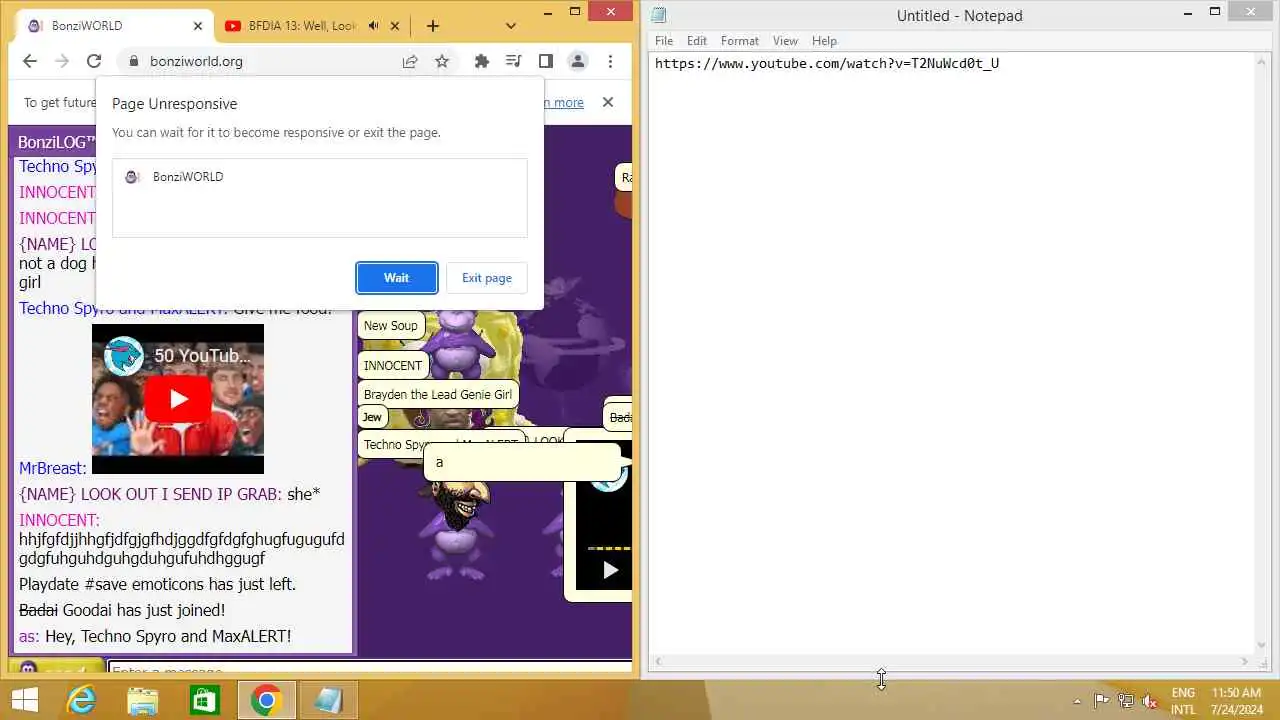Dismiss the Chrome notification bar
The width and height of the screenshot is (1280, 720).
pos(607,102)
